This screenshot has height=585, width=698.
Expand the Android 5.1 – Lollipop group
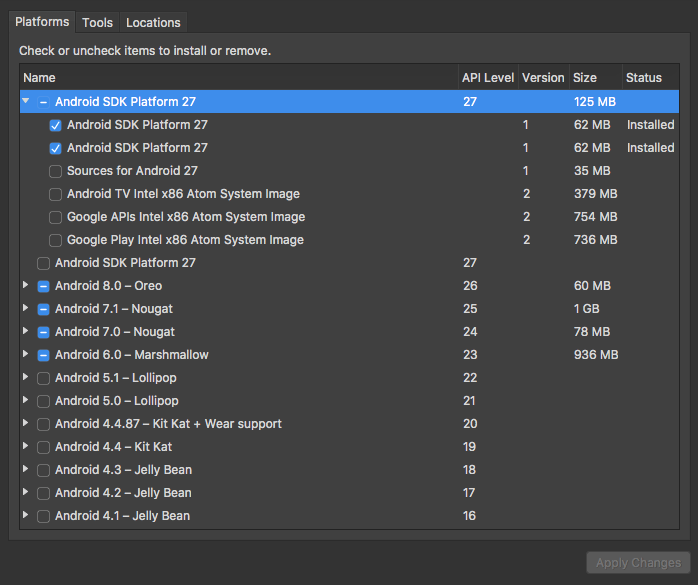tap(26, 378)
